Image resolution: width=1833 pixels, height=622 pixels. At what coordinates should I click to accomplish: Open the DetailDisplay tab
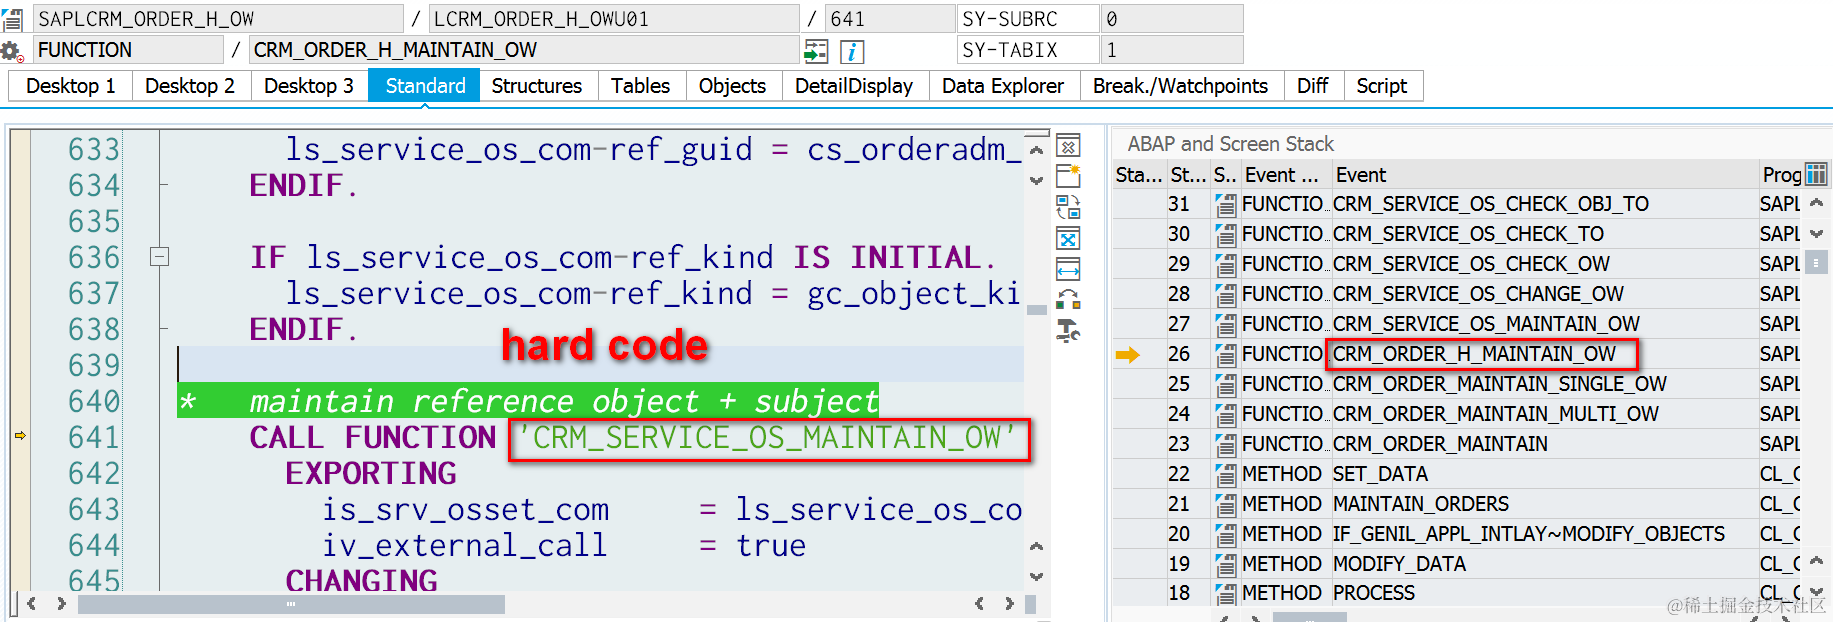pos(854,86)
